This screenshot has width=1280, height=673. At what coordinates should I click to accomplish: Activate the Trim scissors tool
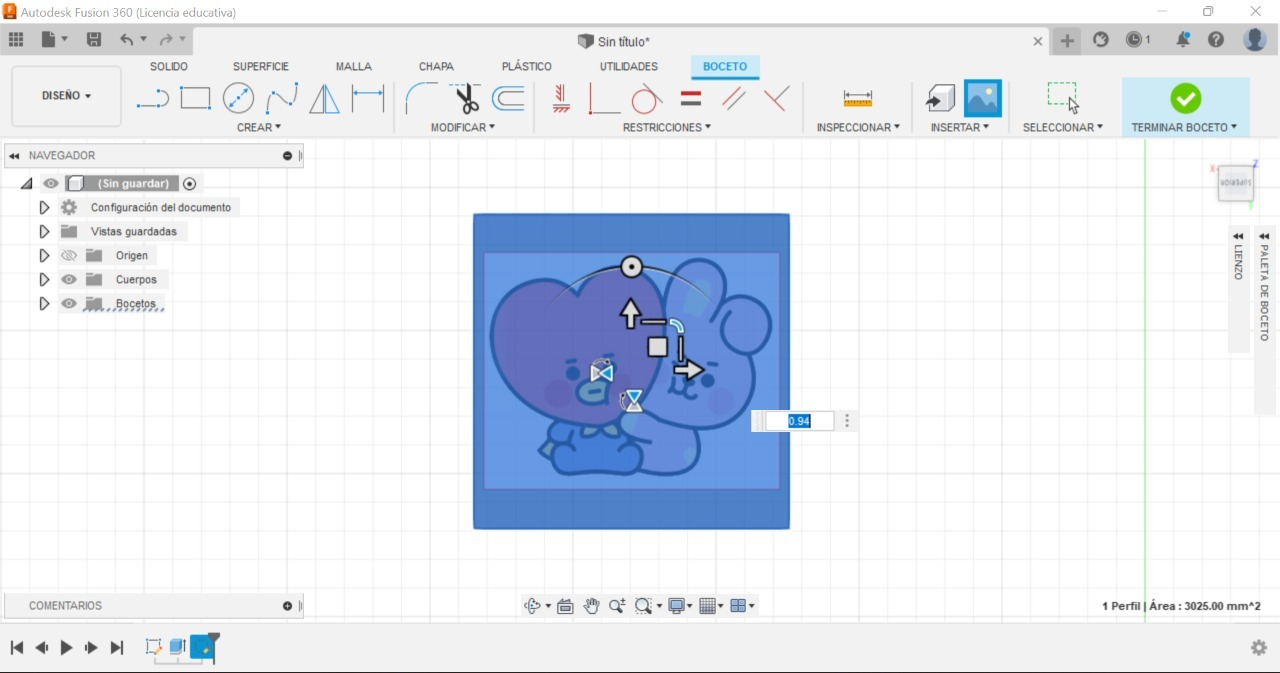point(465,98)
